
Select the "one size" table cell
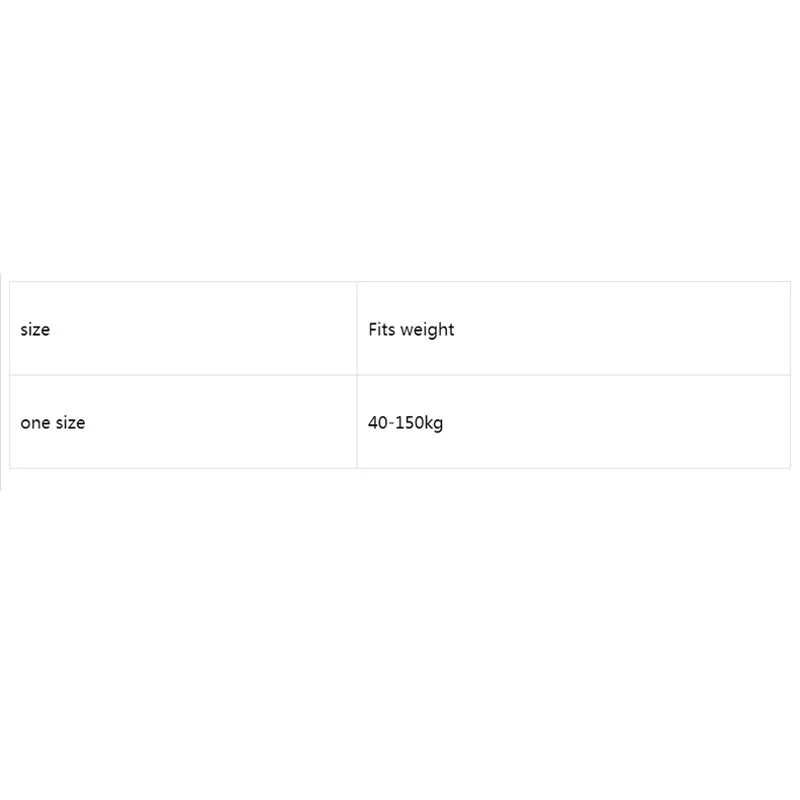tap(183, 422)
